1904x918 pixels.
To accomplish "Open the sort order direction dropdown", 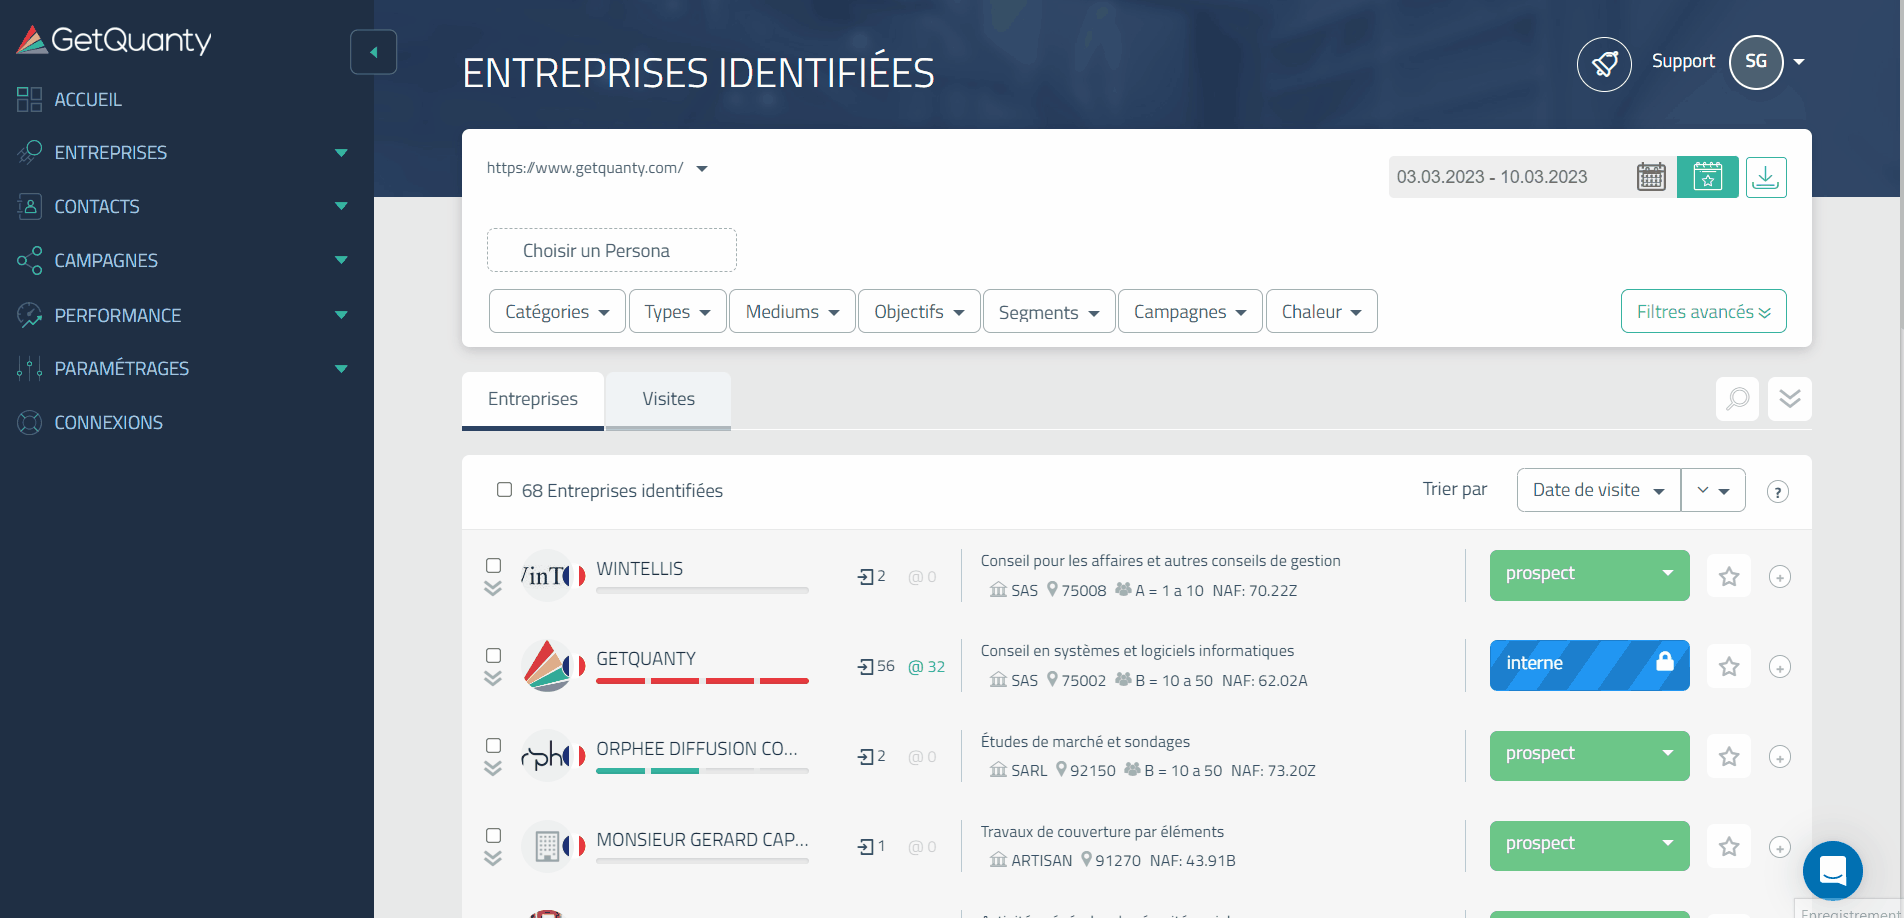I will pos(1713,490).
